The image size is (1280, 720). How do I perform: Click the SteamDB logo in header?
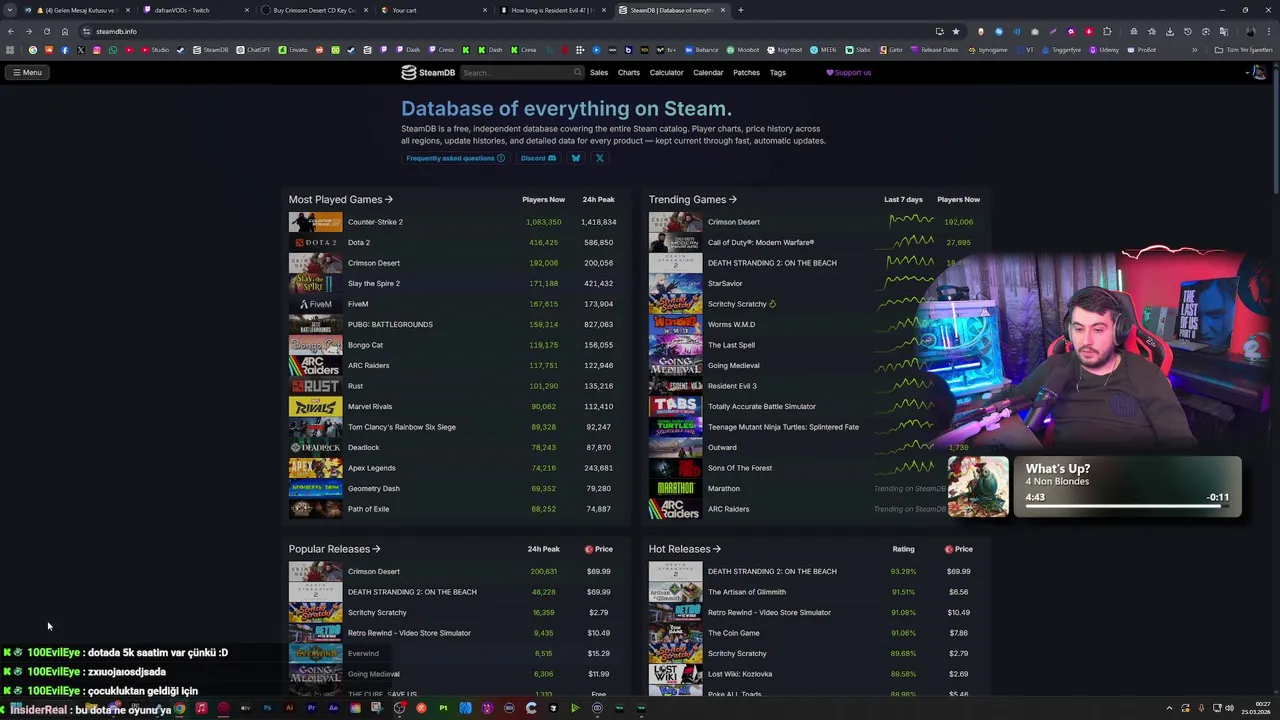coord(428,72)
